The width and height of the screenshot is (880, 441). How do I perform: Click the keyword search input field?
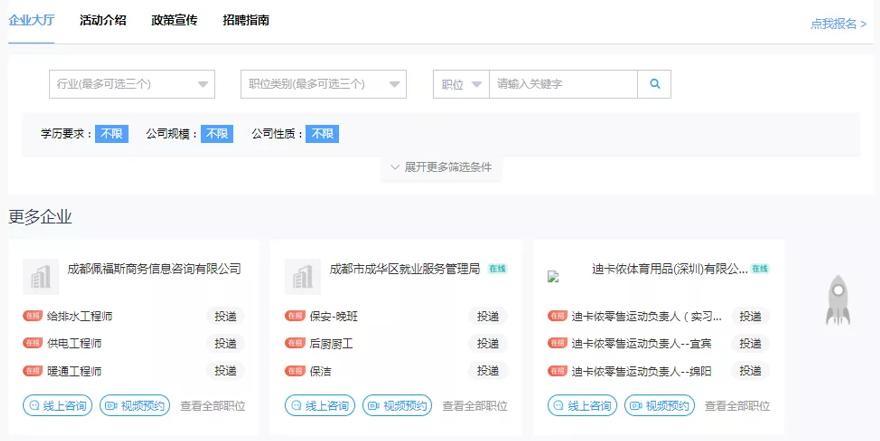click(563, 84)
